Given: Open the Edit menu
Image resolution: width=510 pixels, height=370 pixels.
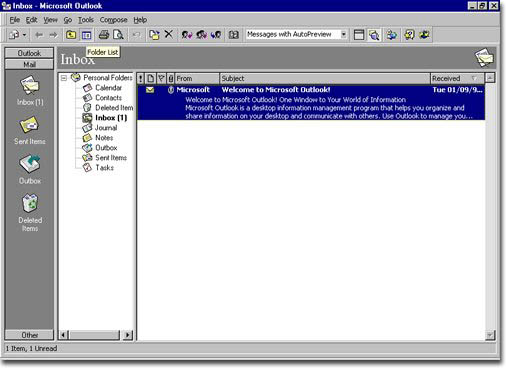Looking at the screenshot, I should point(31,20).
